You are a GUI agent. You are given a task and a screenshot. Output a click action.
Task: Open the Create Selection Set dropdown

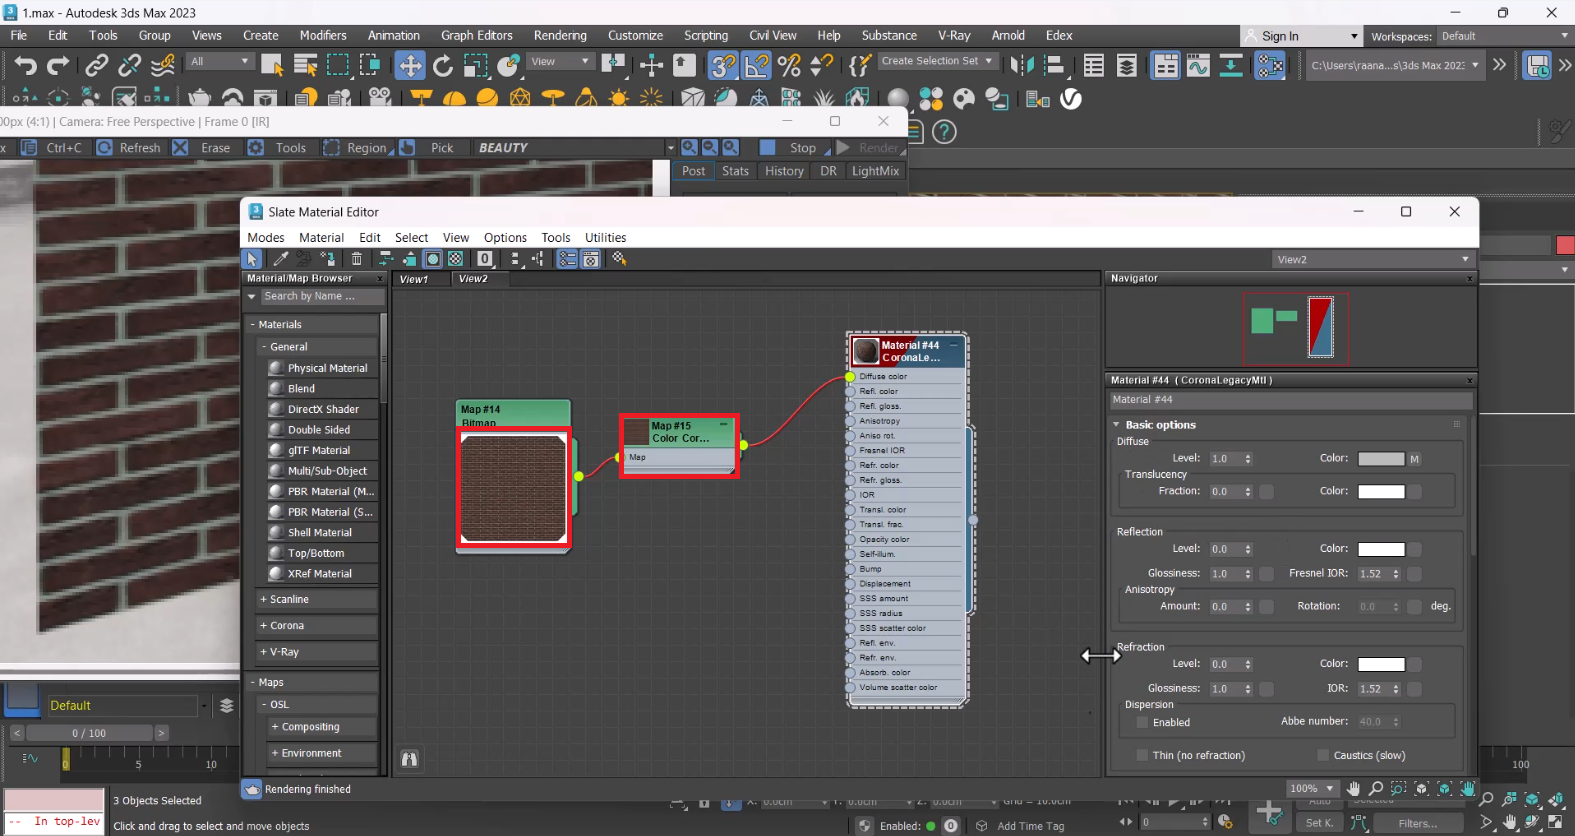[937, 61]
